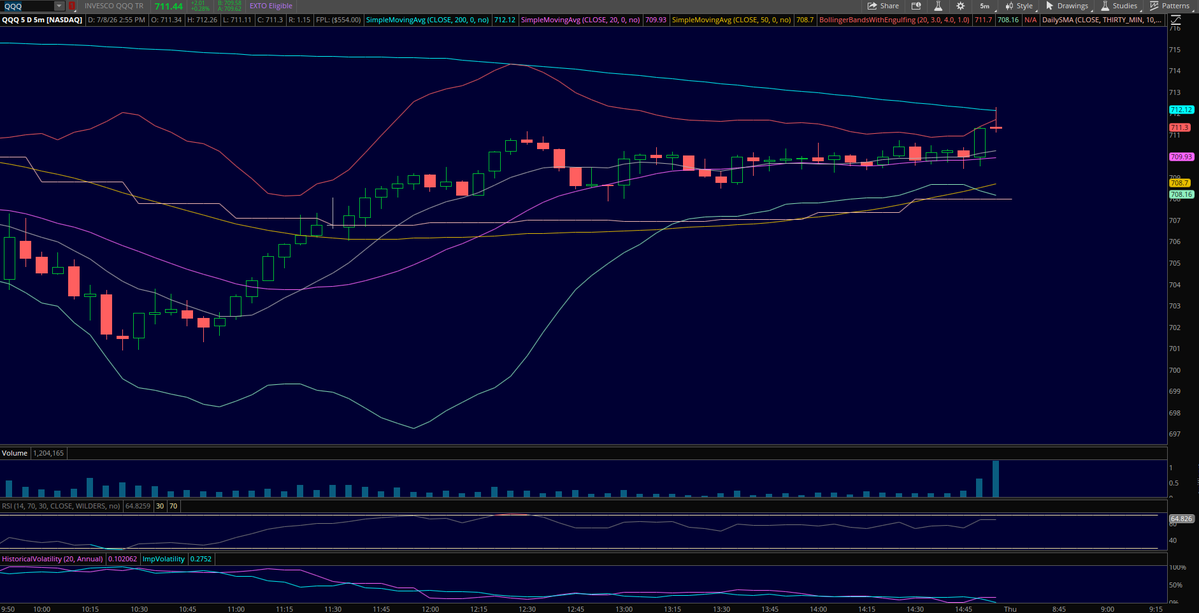Click the HistoricalVolatility (20, Annual) label
The image size is (1199, 613).
52,559
